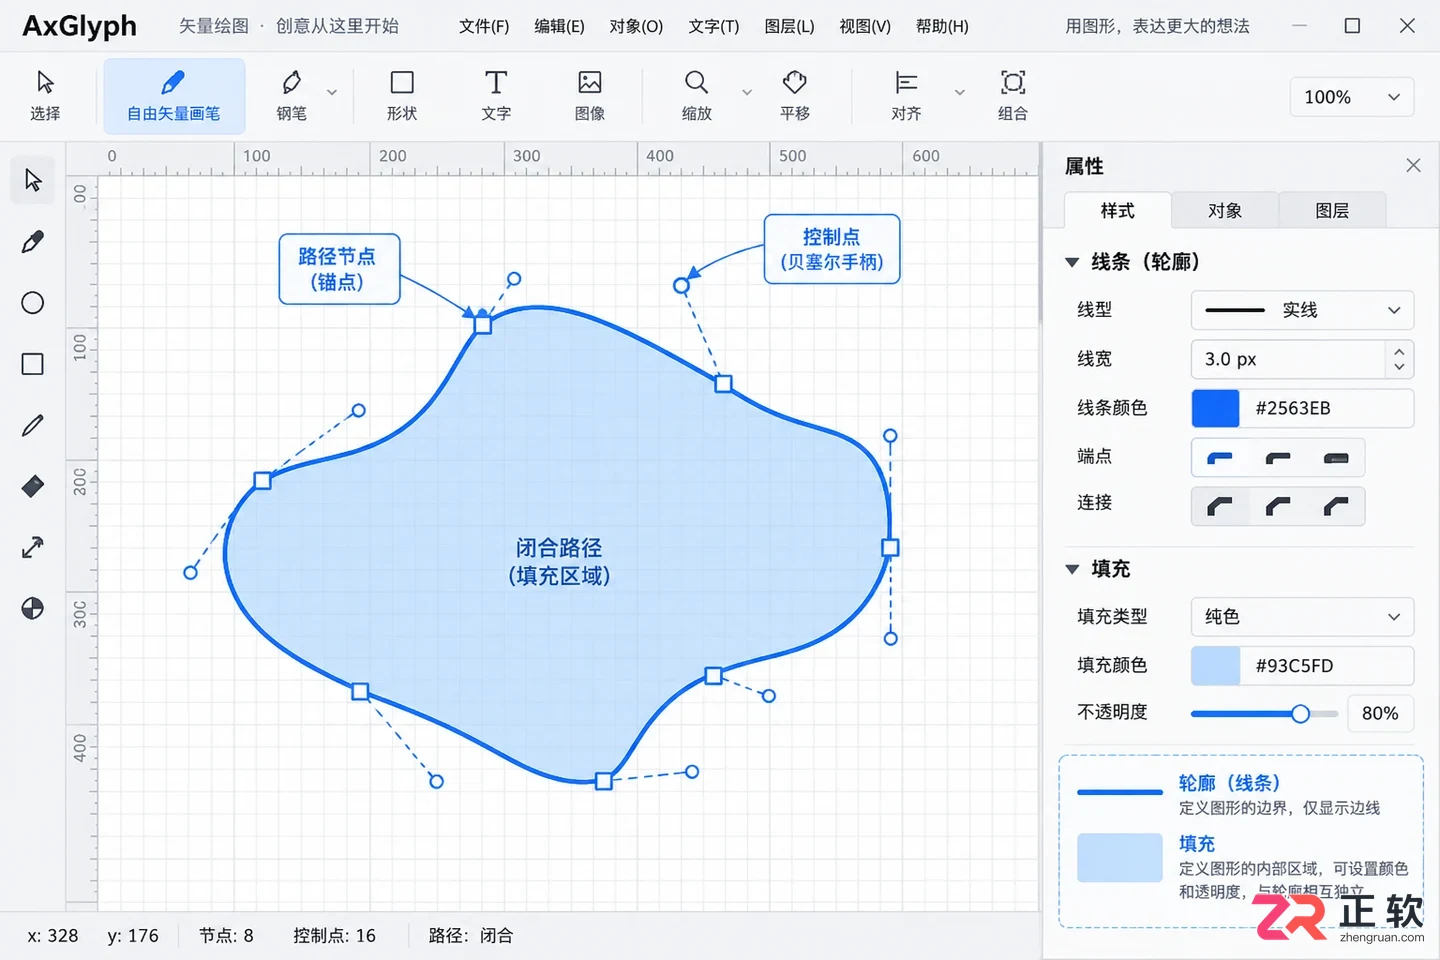Decrease 线宽 with the down stepper arrow
Viewport: 1440px width, 960px height.
point(1399,367)
